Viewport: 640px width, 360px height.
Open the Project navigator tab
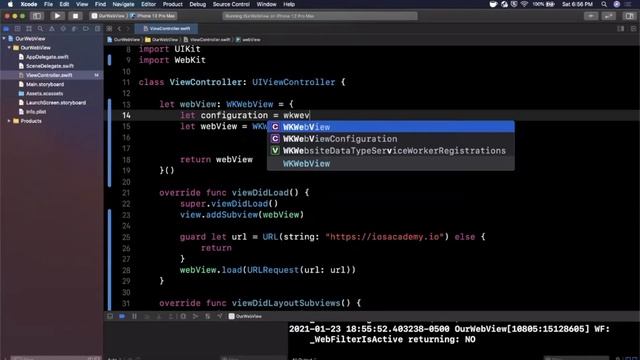click(x=6, y=29)
